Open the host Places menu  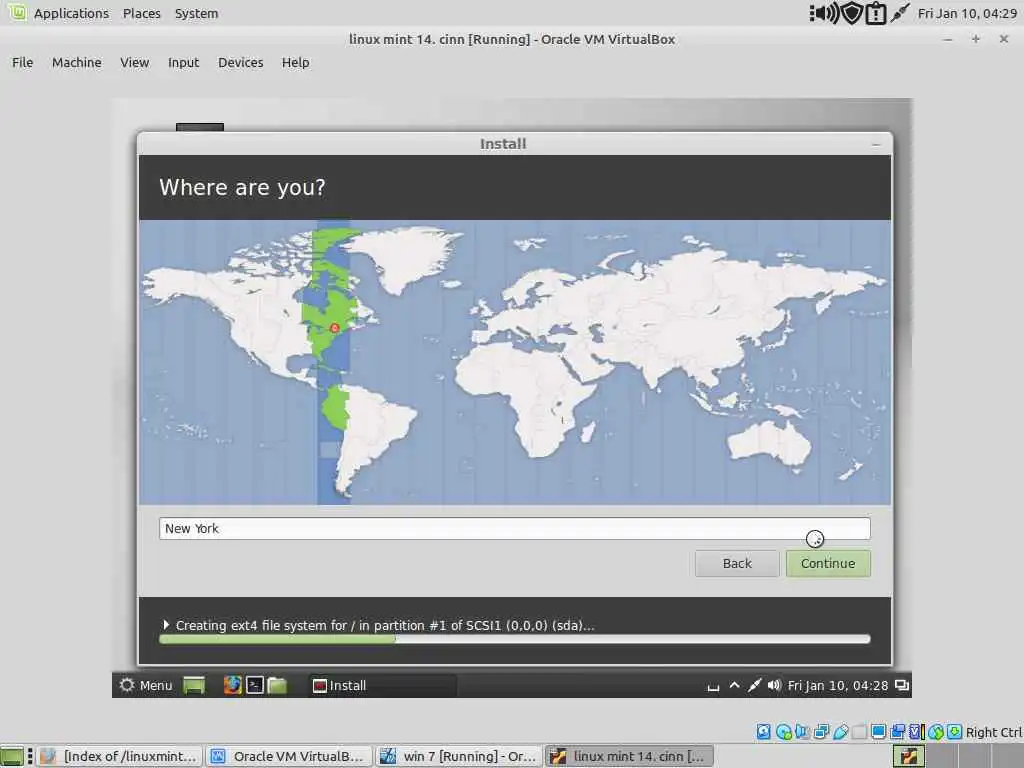pos(142,13)
